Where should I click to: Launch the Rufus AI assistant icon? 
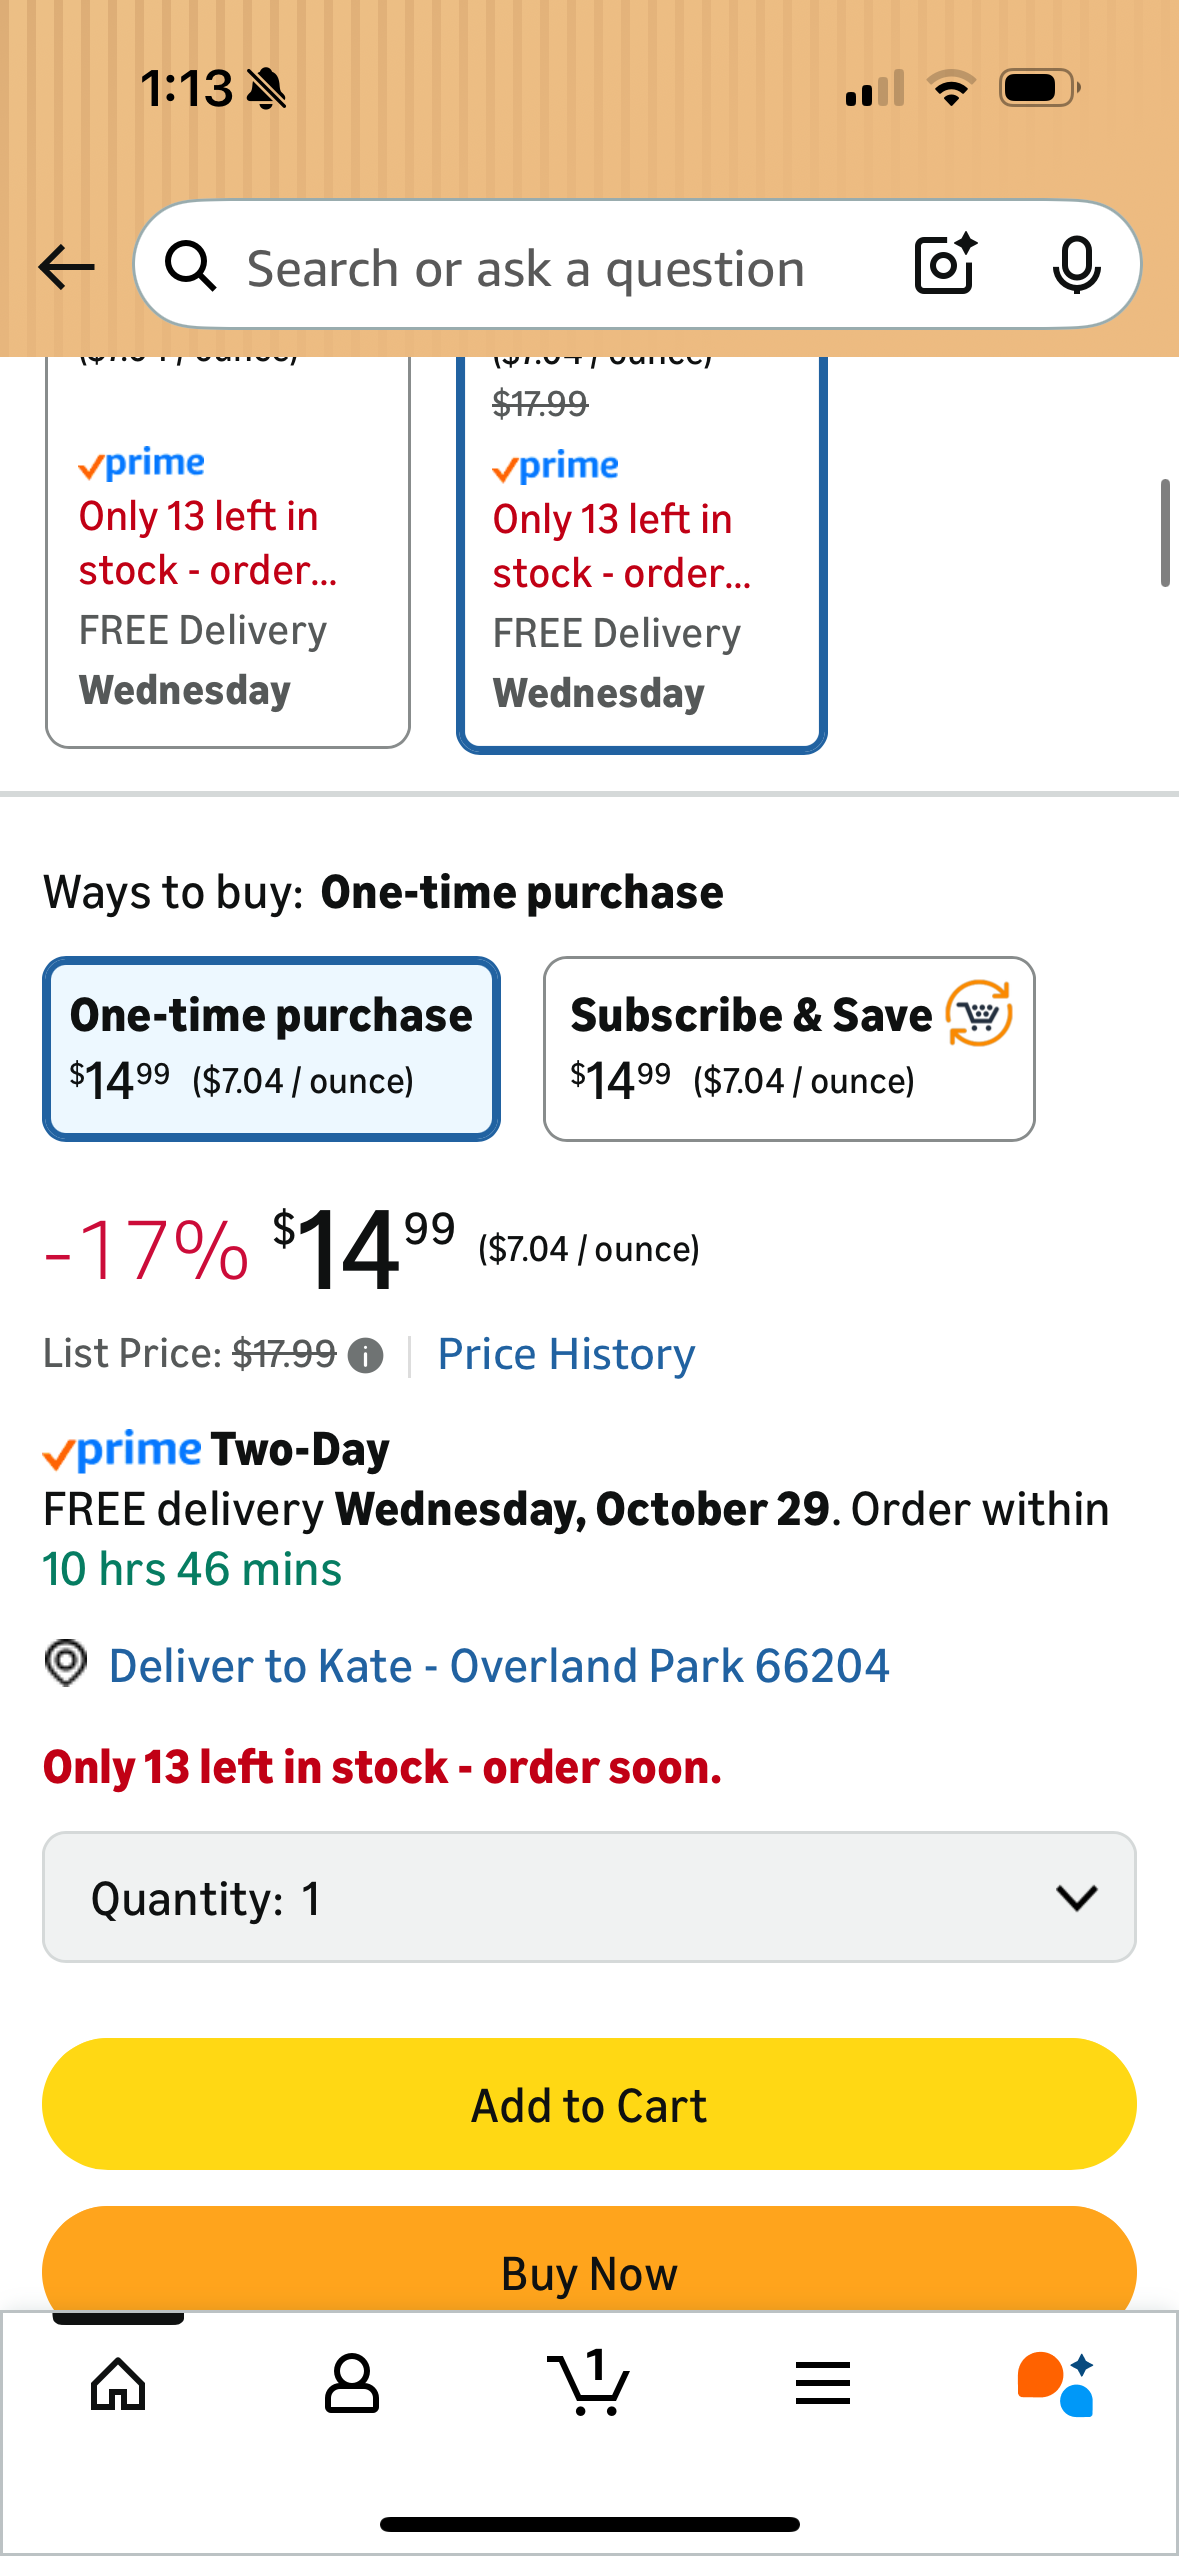(1056, 2384)
